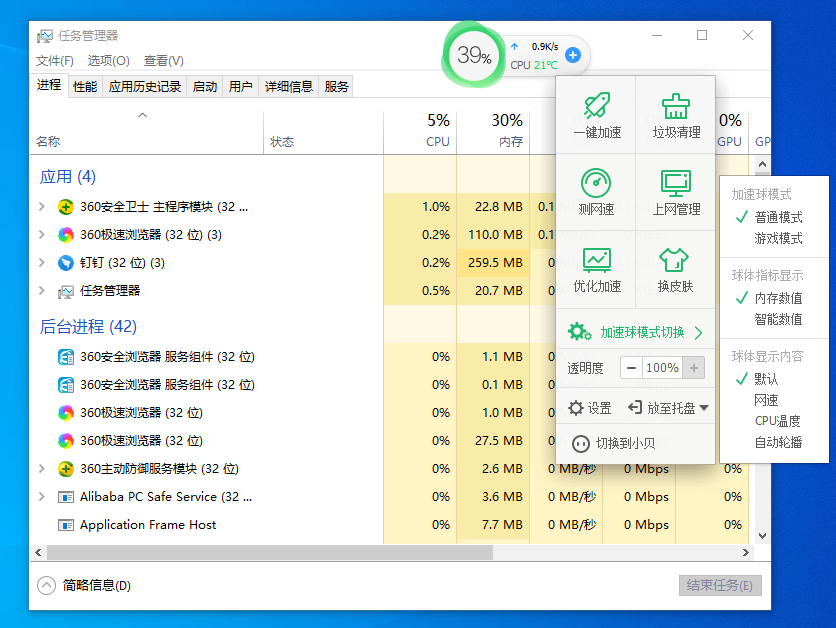Expand the 360主动防御服务模块 row
Viewport: 836px width, 628px height.
[42, 469]
